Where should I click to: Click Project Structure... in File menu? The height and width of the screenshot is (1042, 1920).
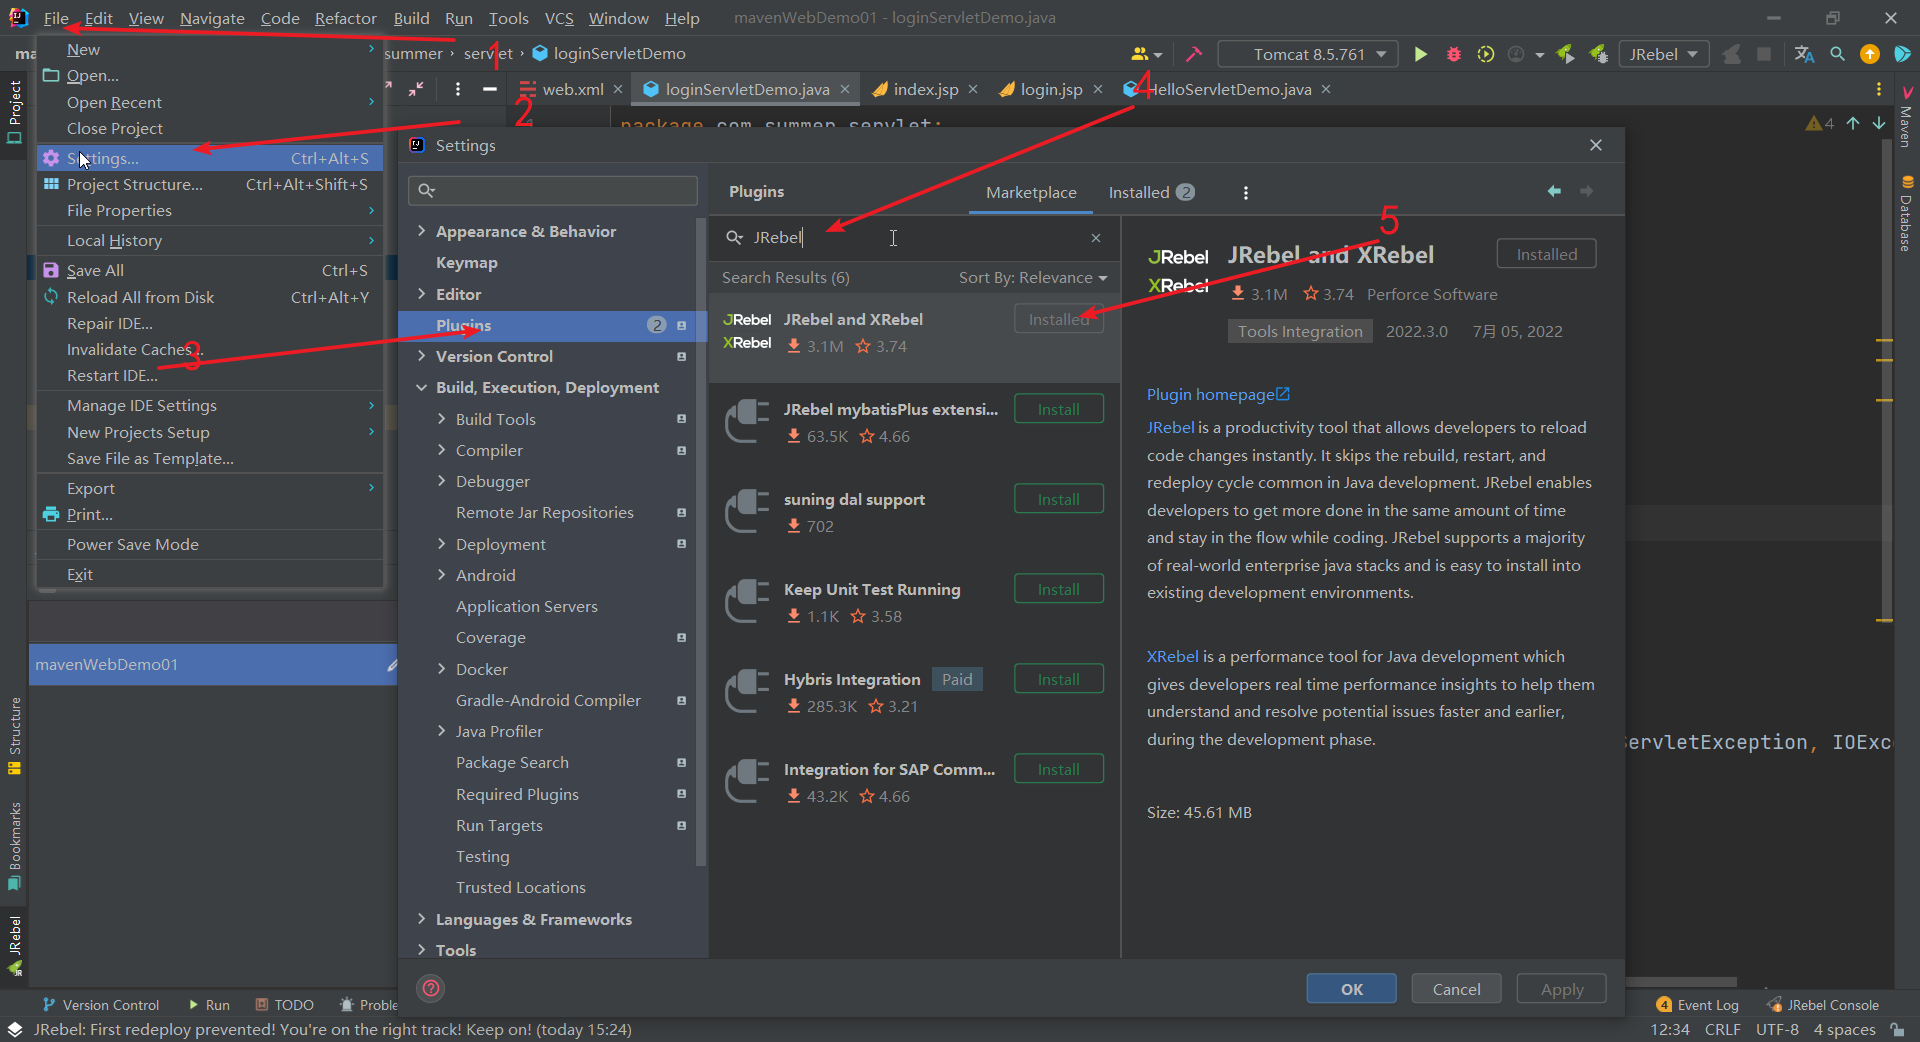click(x=210, y=184)
